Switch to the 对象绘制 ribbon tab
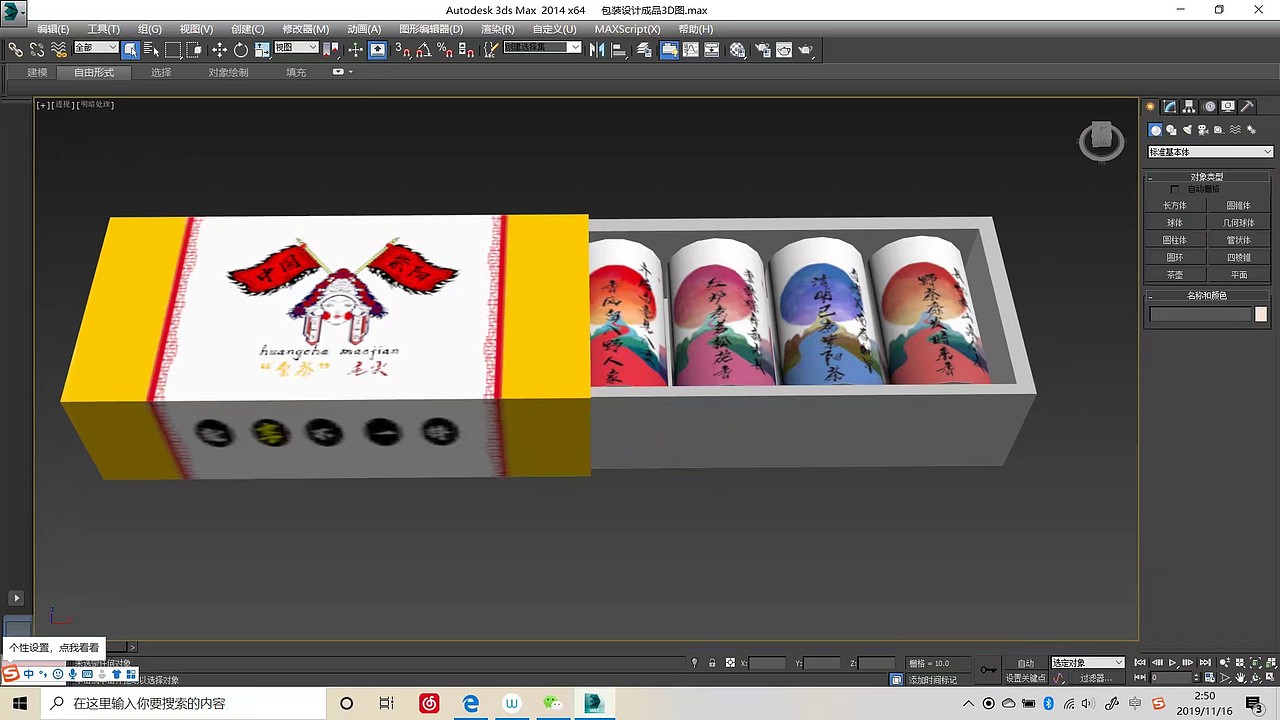Screen dimensions: 1280x720 tap(228, 72)
